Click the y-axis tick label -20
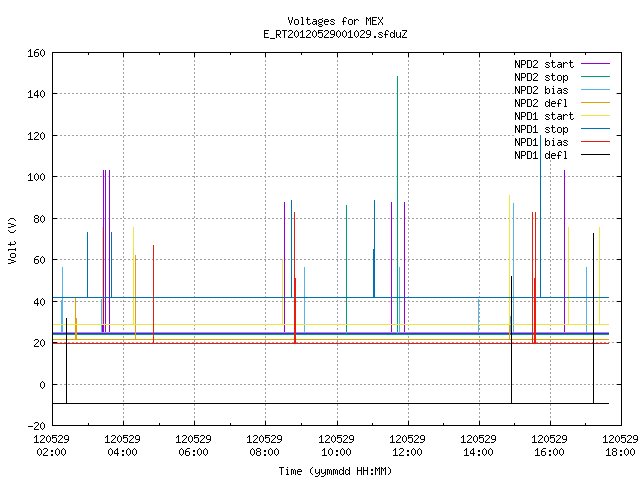Viewport: 640px width, 480px height. coord(36,426)
